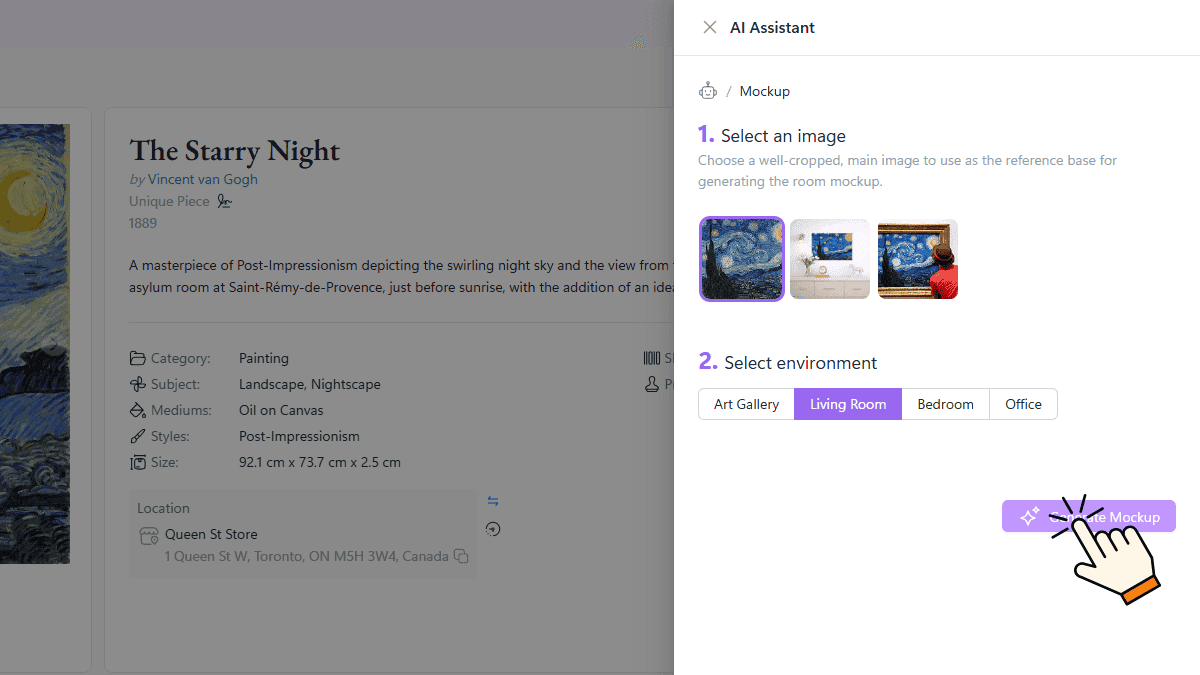This screenshot has width=1200, height=675.
Task: Copy the Queen St W address
Action: pyautogui.click(x=461, y=556)
